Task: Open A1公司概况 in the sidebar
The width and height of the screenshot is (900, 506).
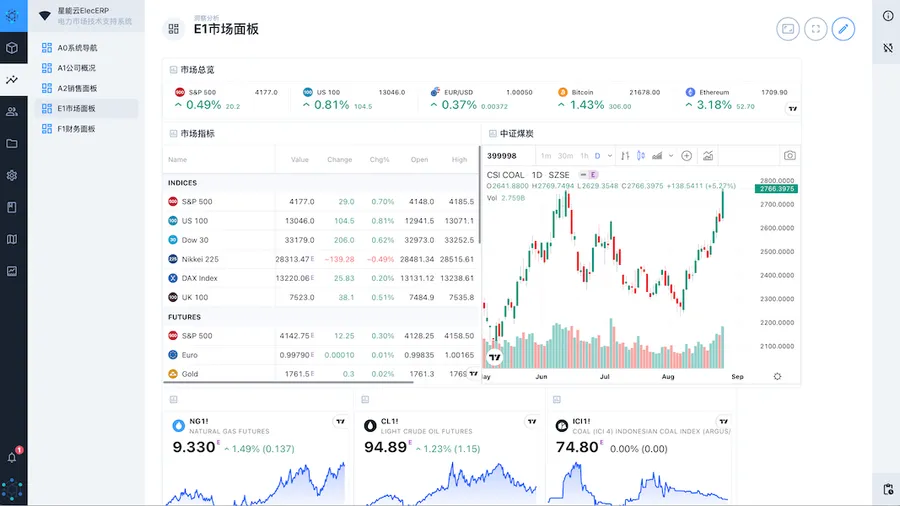Action: coord(86,68)
